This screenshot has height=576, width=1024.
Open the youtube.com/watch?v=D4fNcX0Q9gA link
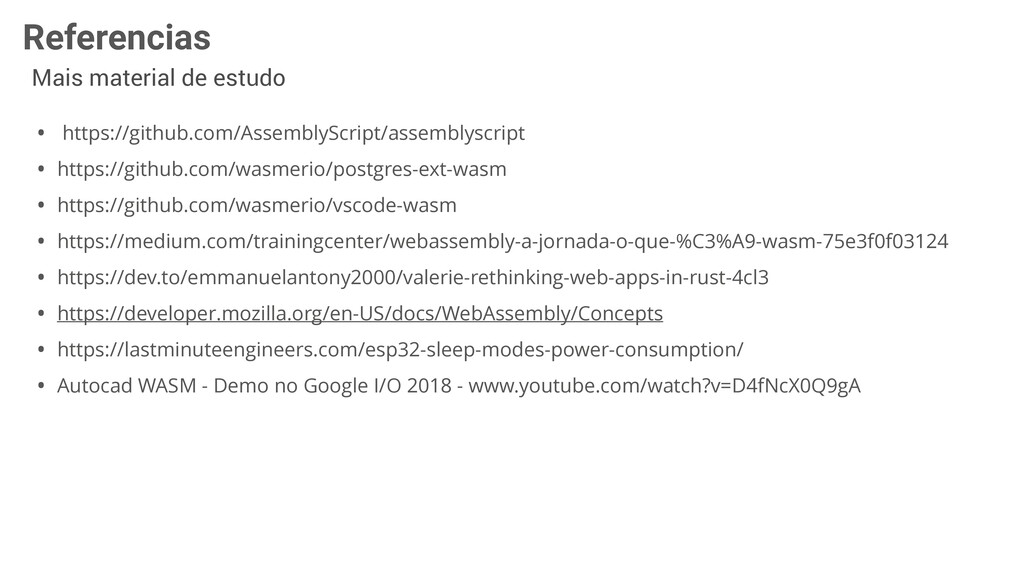tap(664, 385)
